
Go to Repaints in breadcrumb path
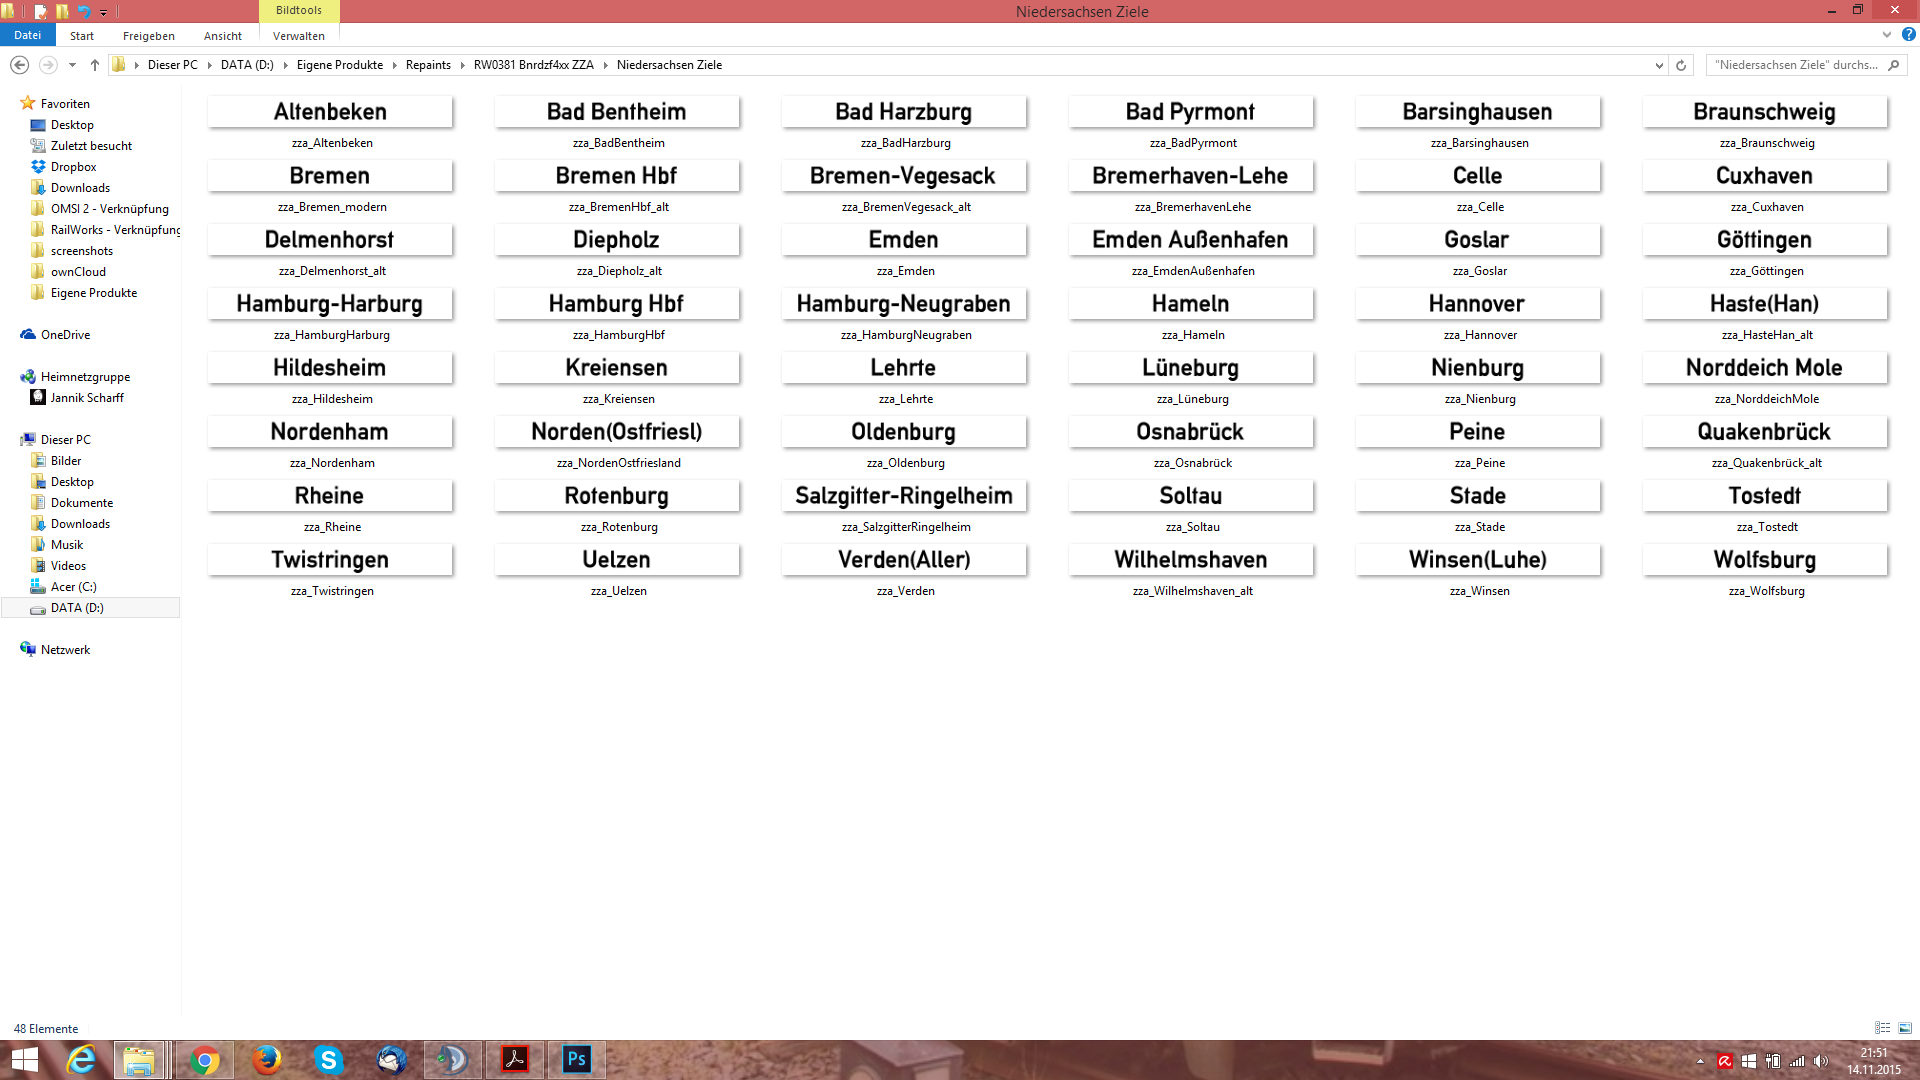[428, 65]
